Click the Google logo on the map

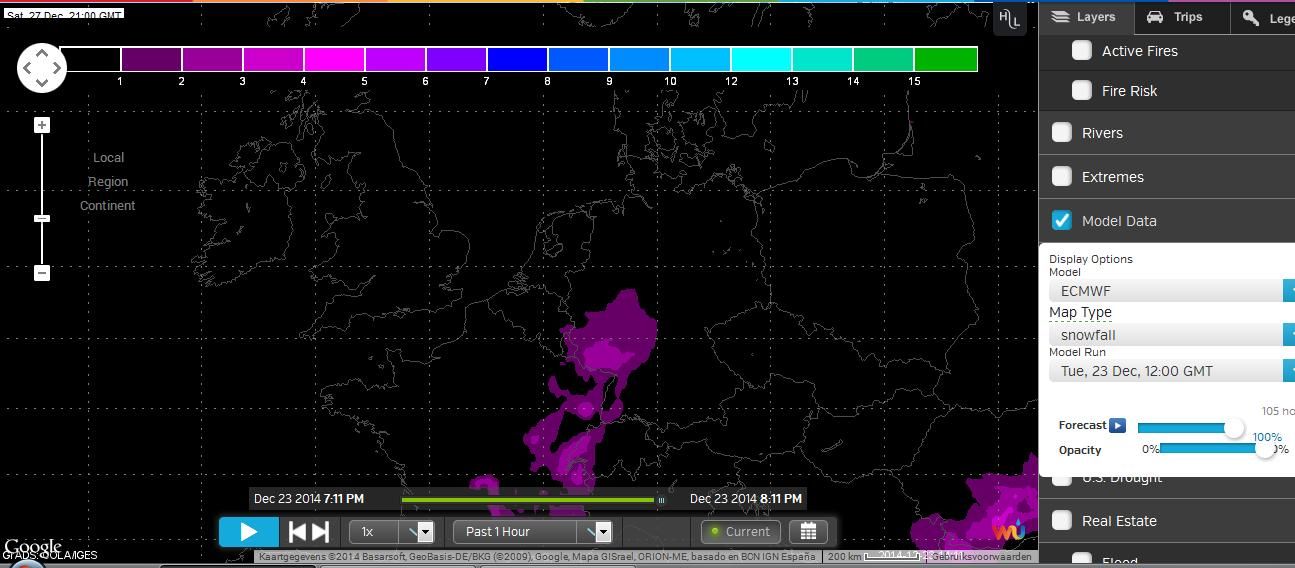32,547
